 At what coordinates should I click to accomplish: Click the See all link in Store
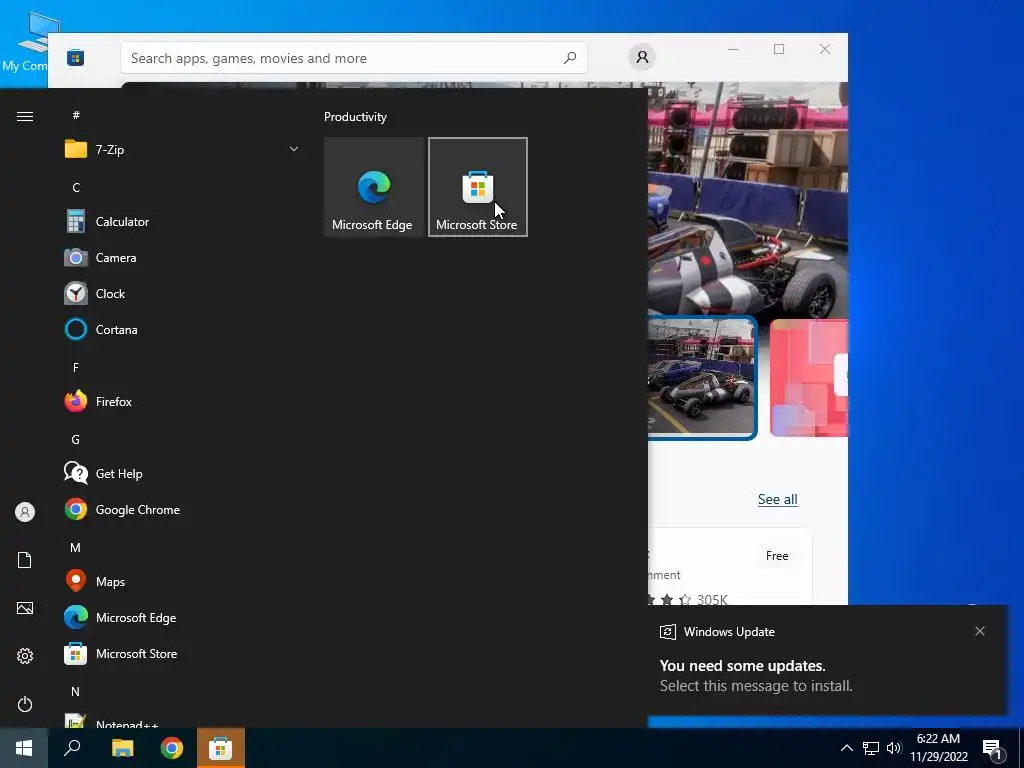(x=777, y=500)
